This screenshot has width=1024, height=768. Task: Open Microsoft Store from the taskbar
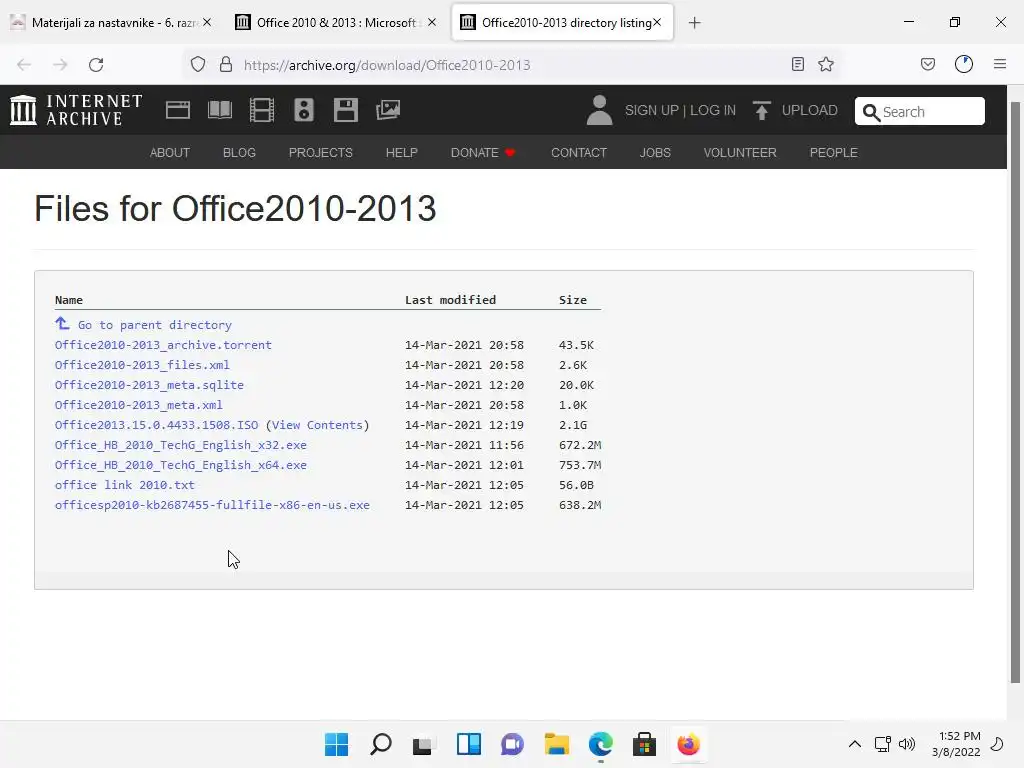pyautogui.click(x=644, y=744)
